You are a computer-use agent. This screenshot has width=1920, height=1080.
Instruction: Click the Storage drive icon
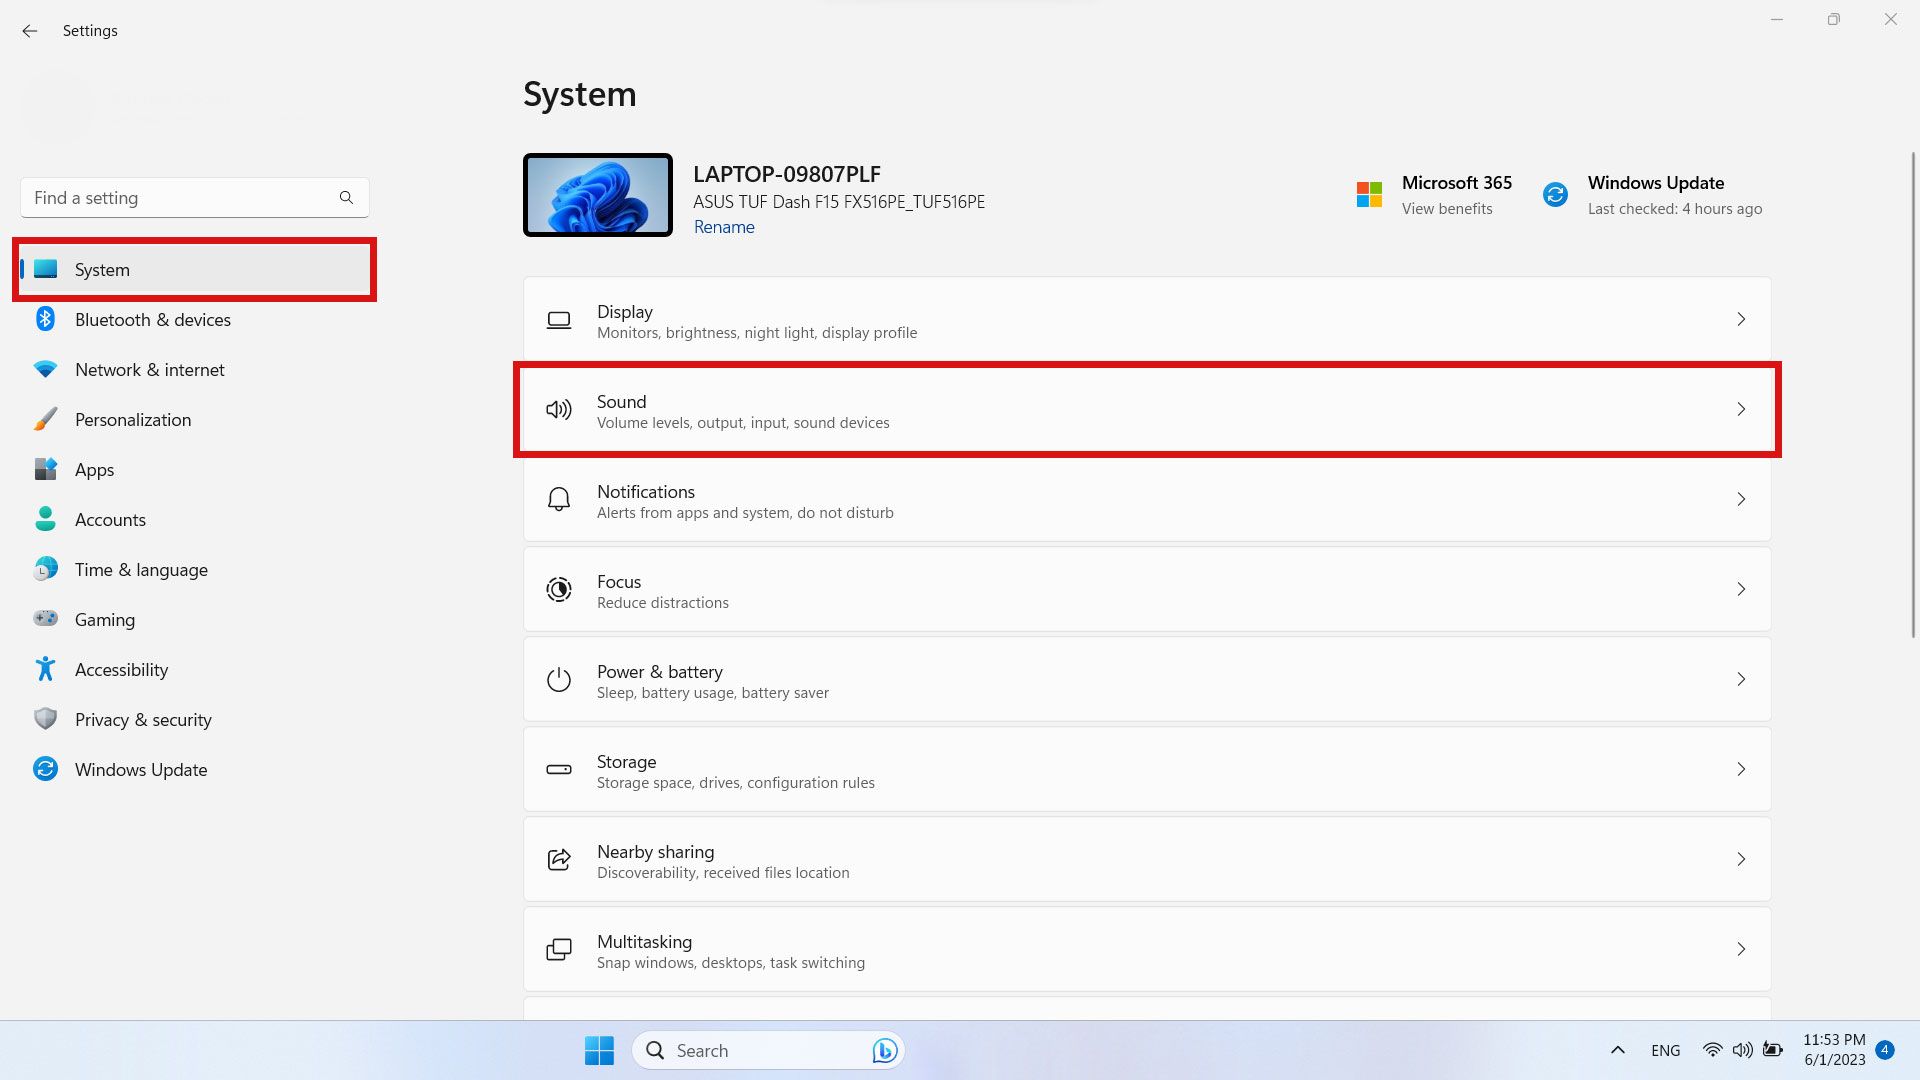tap(559, 769)
